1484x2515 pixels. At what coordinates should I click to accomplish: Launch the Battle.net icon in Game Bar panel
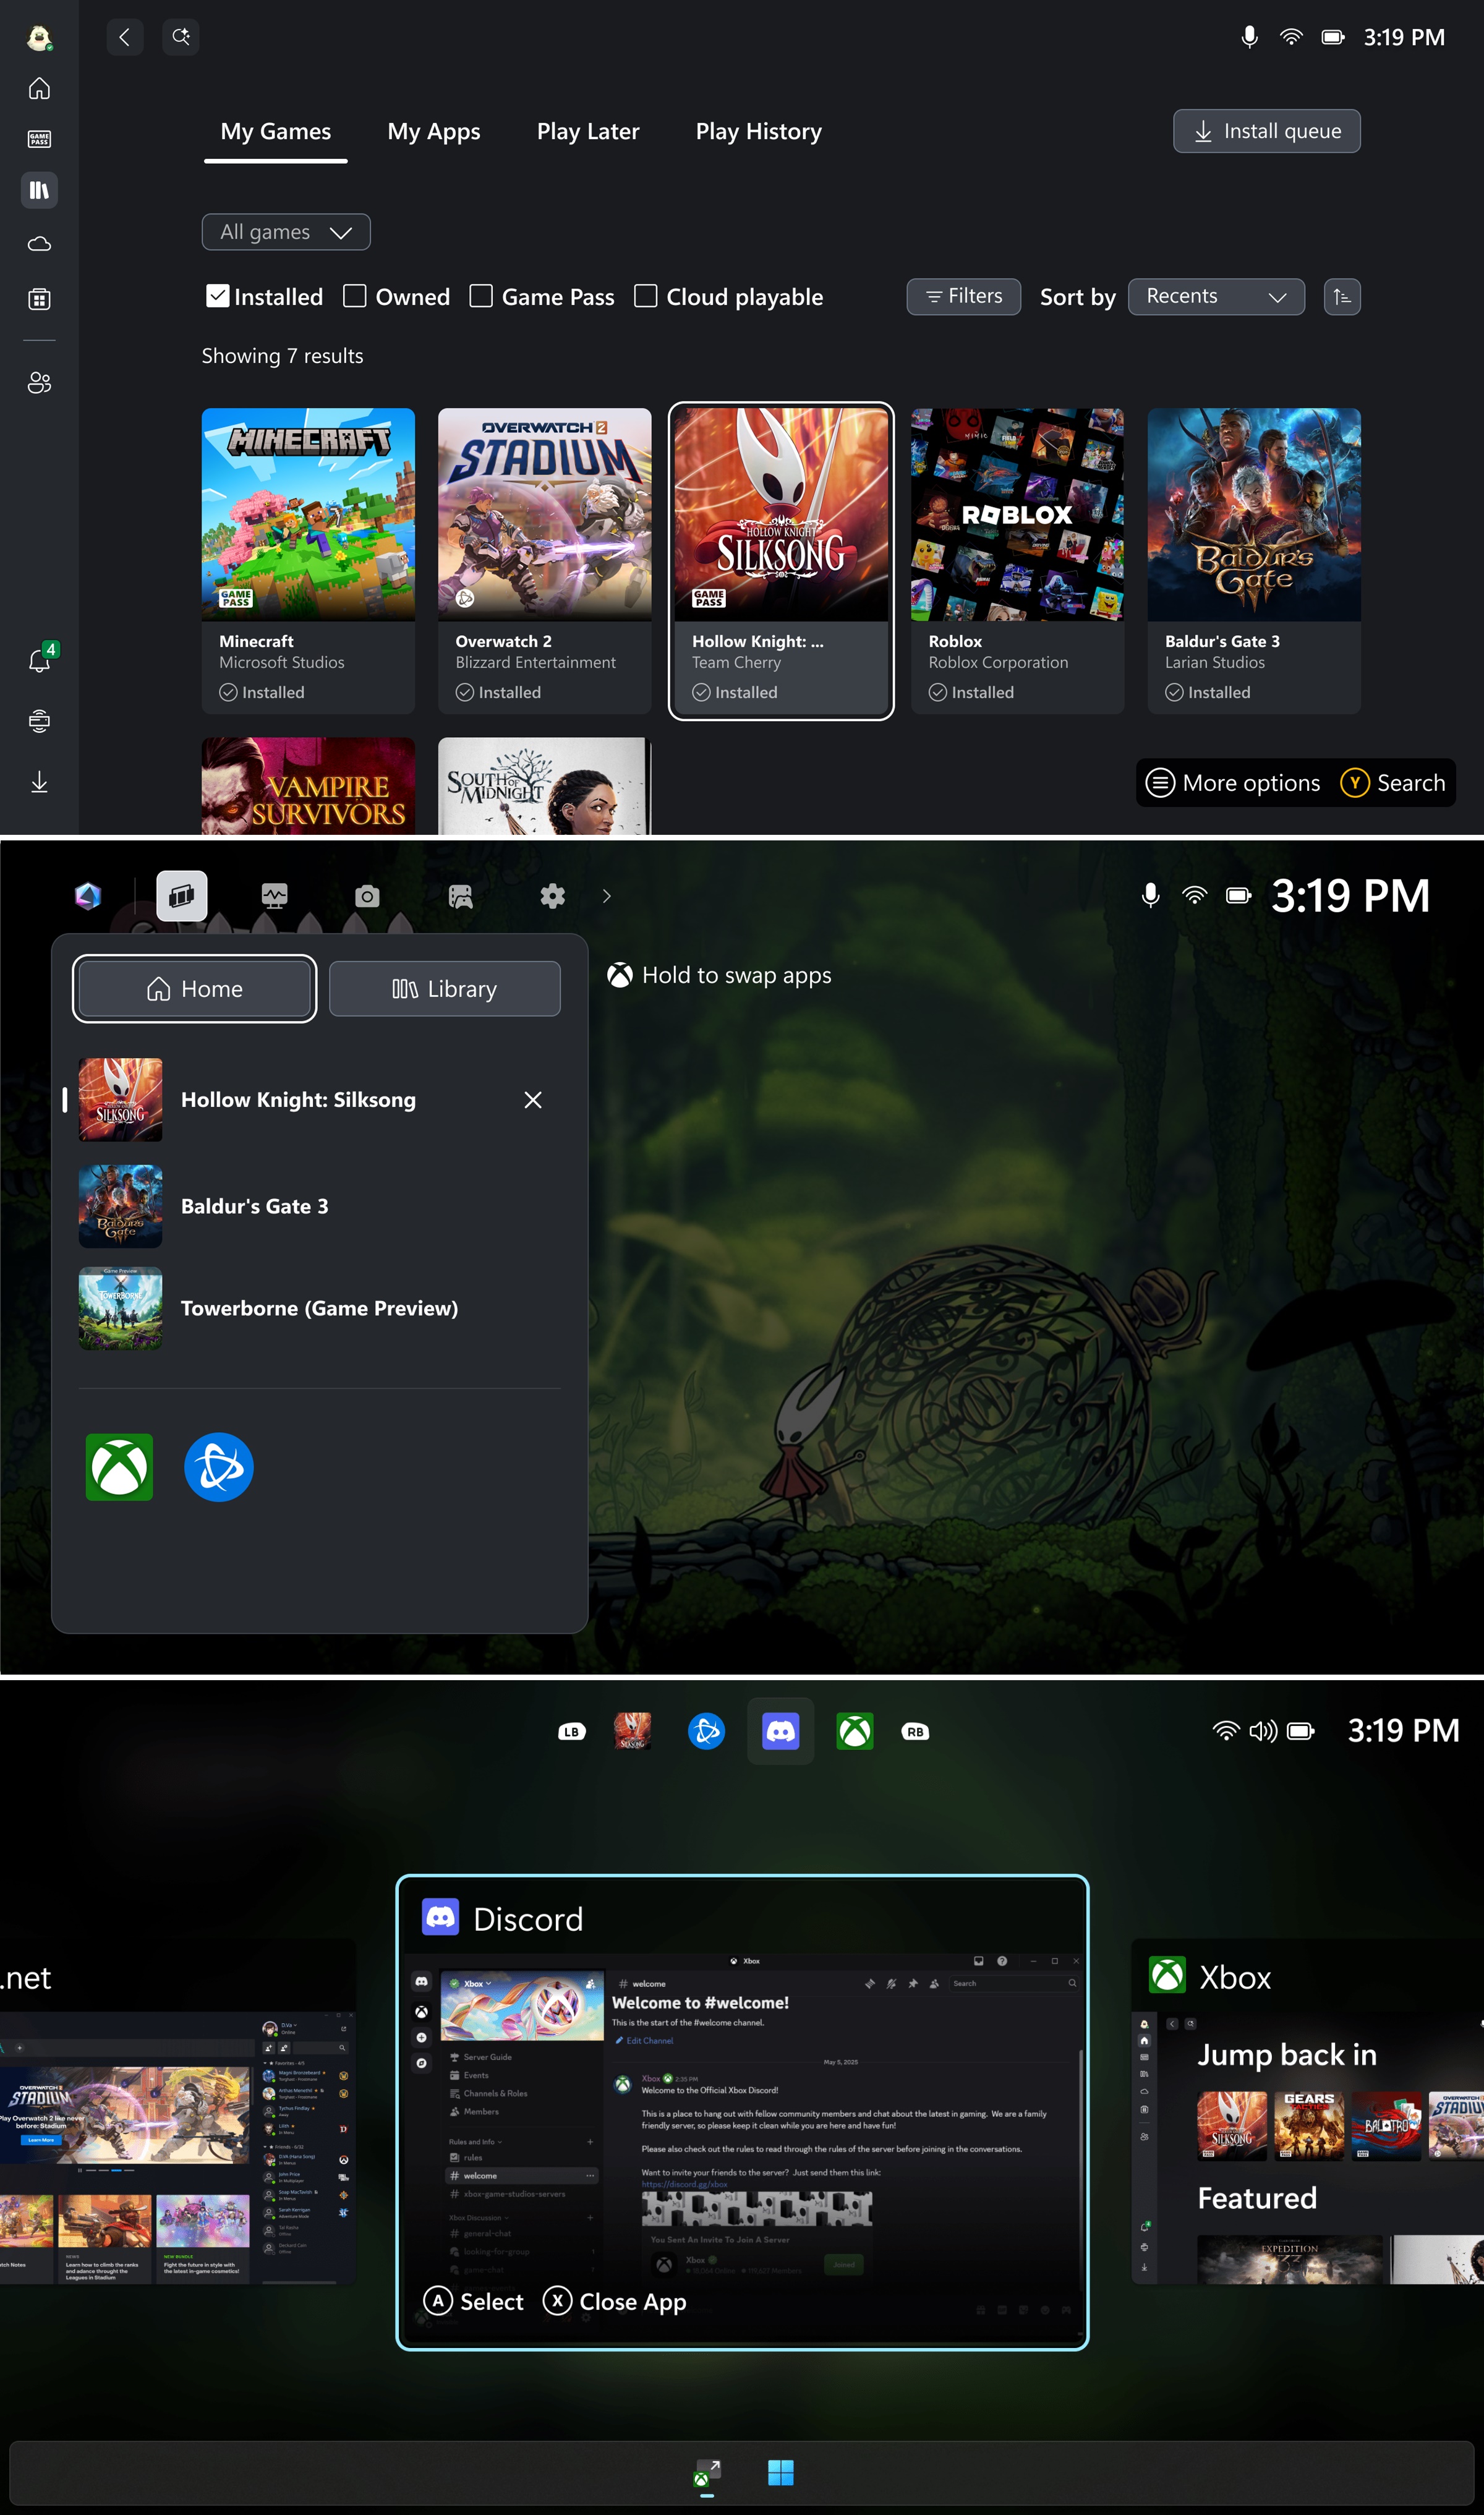click(219, 1467)
